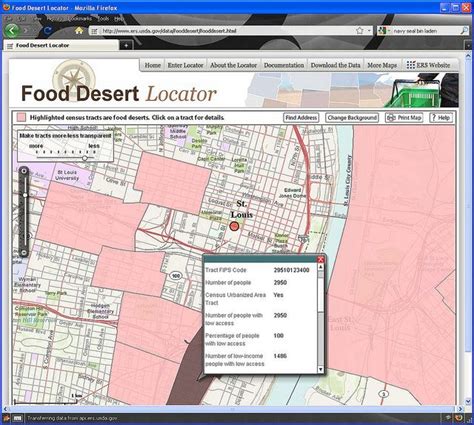This screenshot has width=474, height=425.
Task: Click the Census Urbanized Area Yes value
Action: tap(278, 295)
